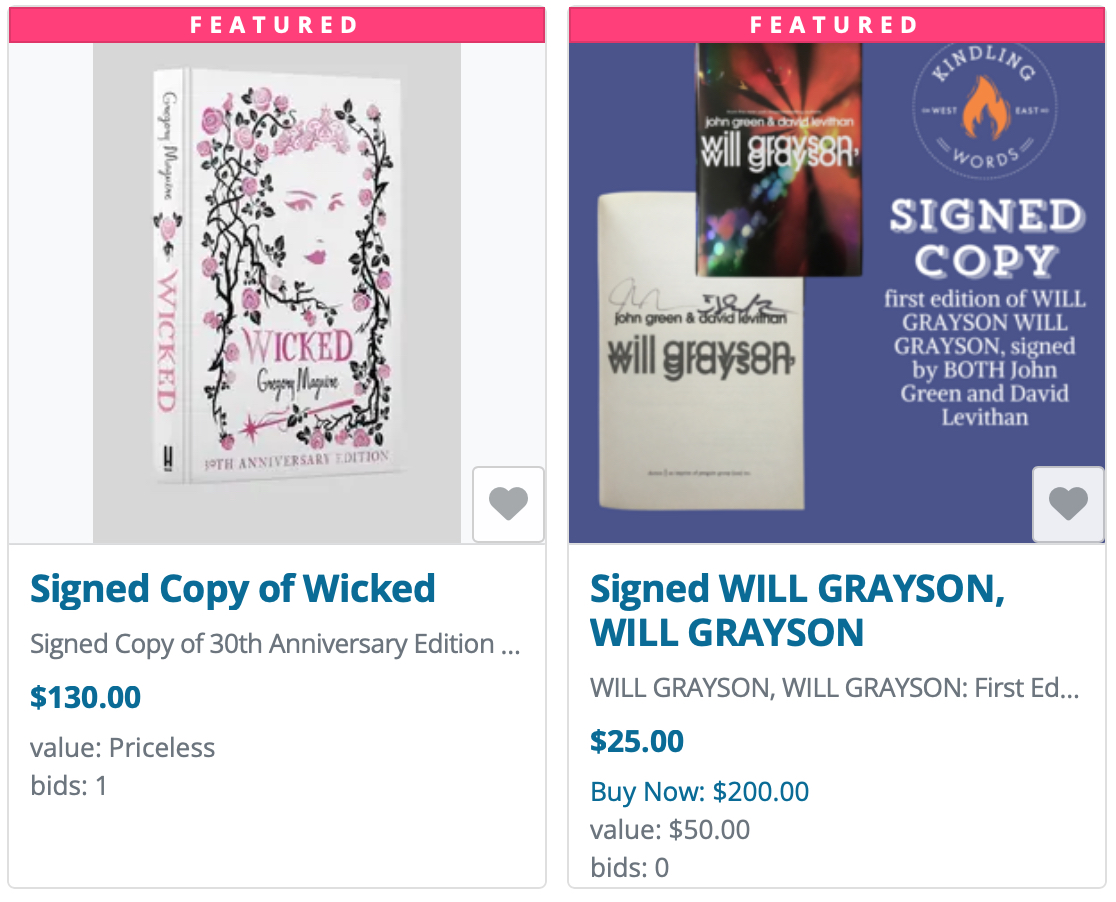Image resolution: width=1116 pixels, height=902 pixels.
Task: Click Featured banner above Wicked listing
Action: tap(276, 25)
